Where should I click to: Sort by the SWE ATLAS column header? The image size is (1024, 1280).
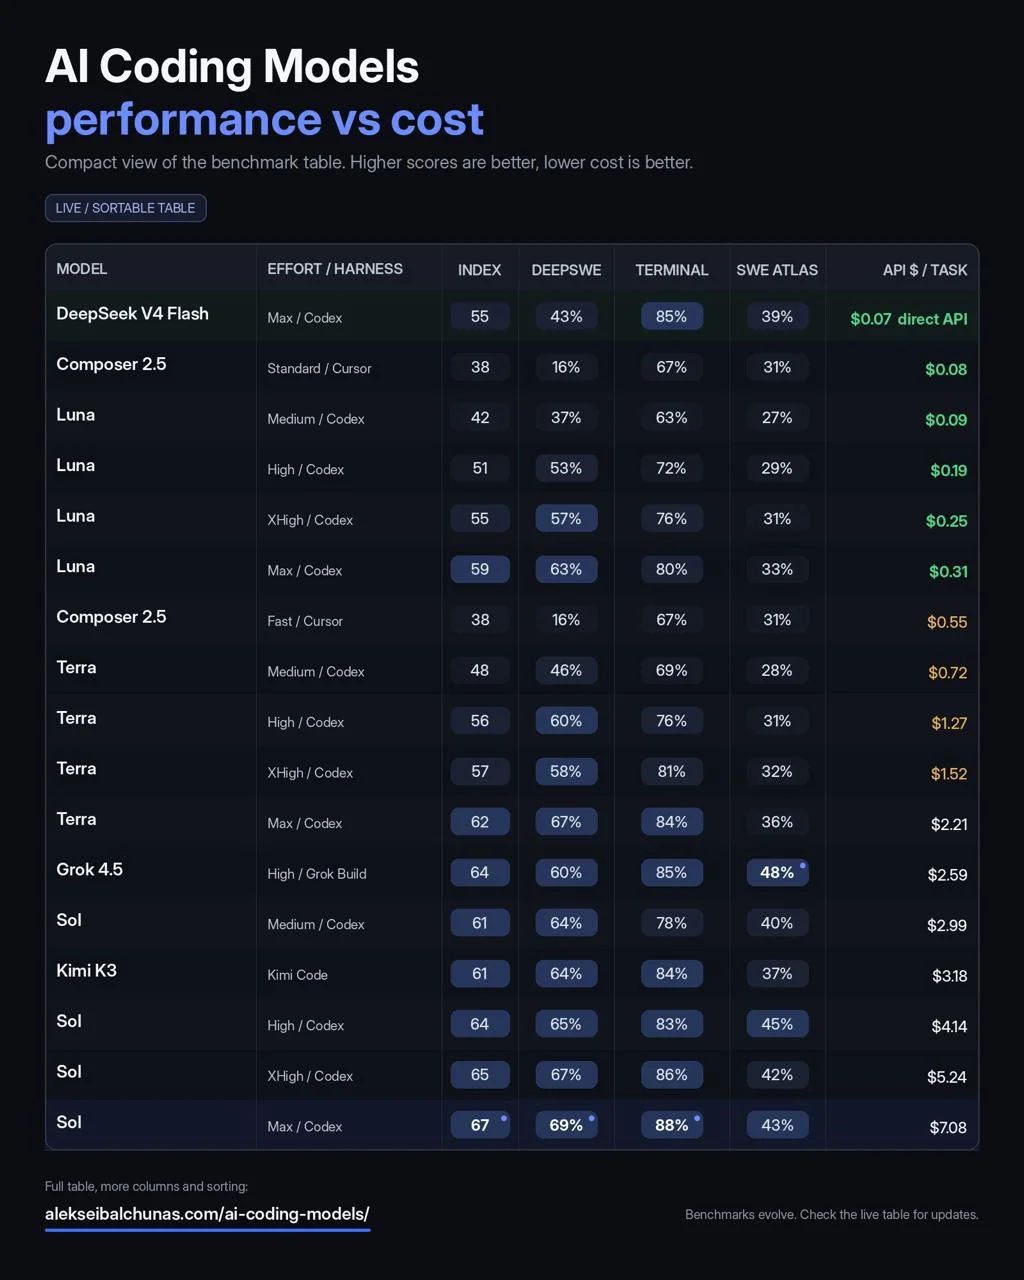pos(777,270)
